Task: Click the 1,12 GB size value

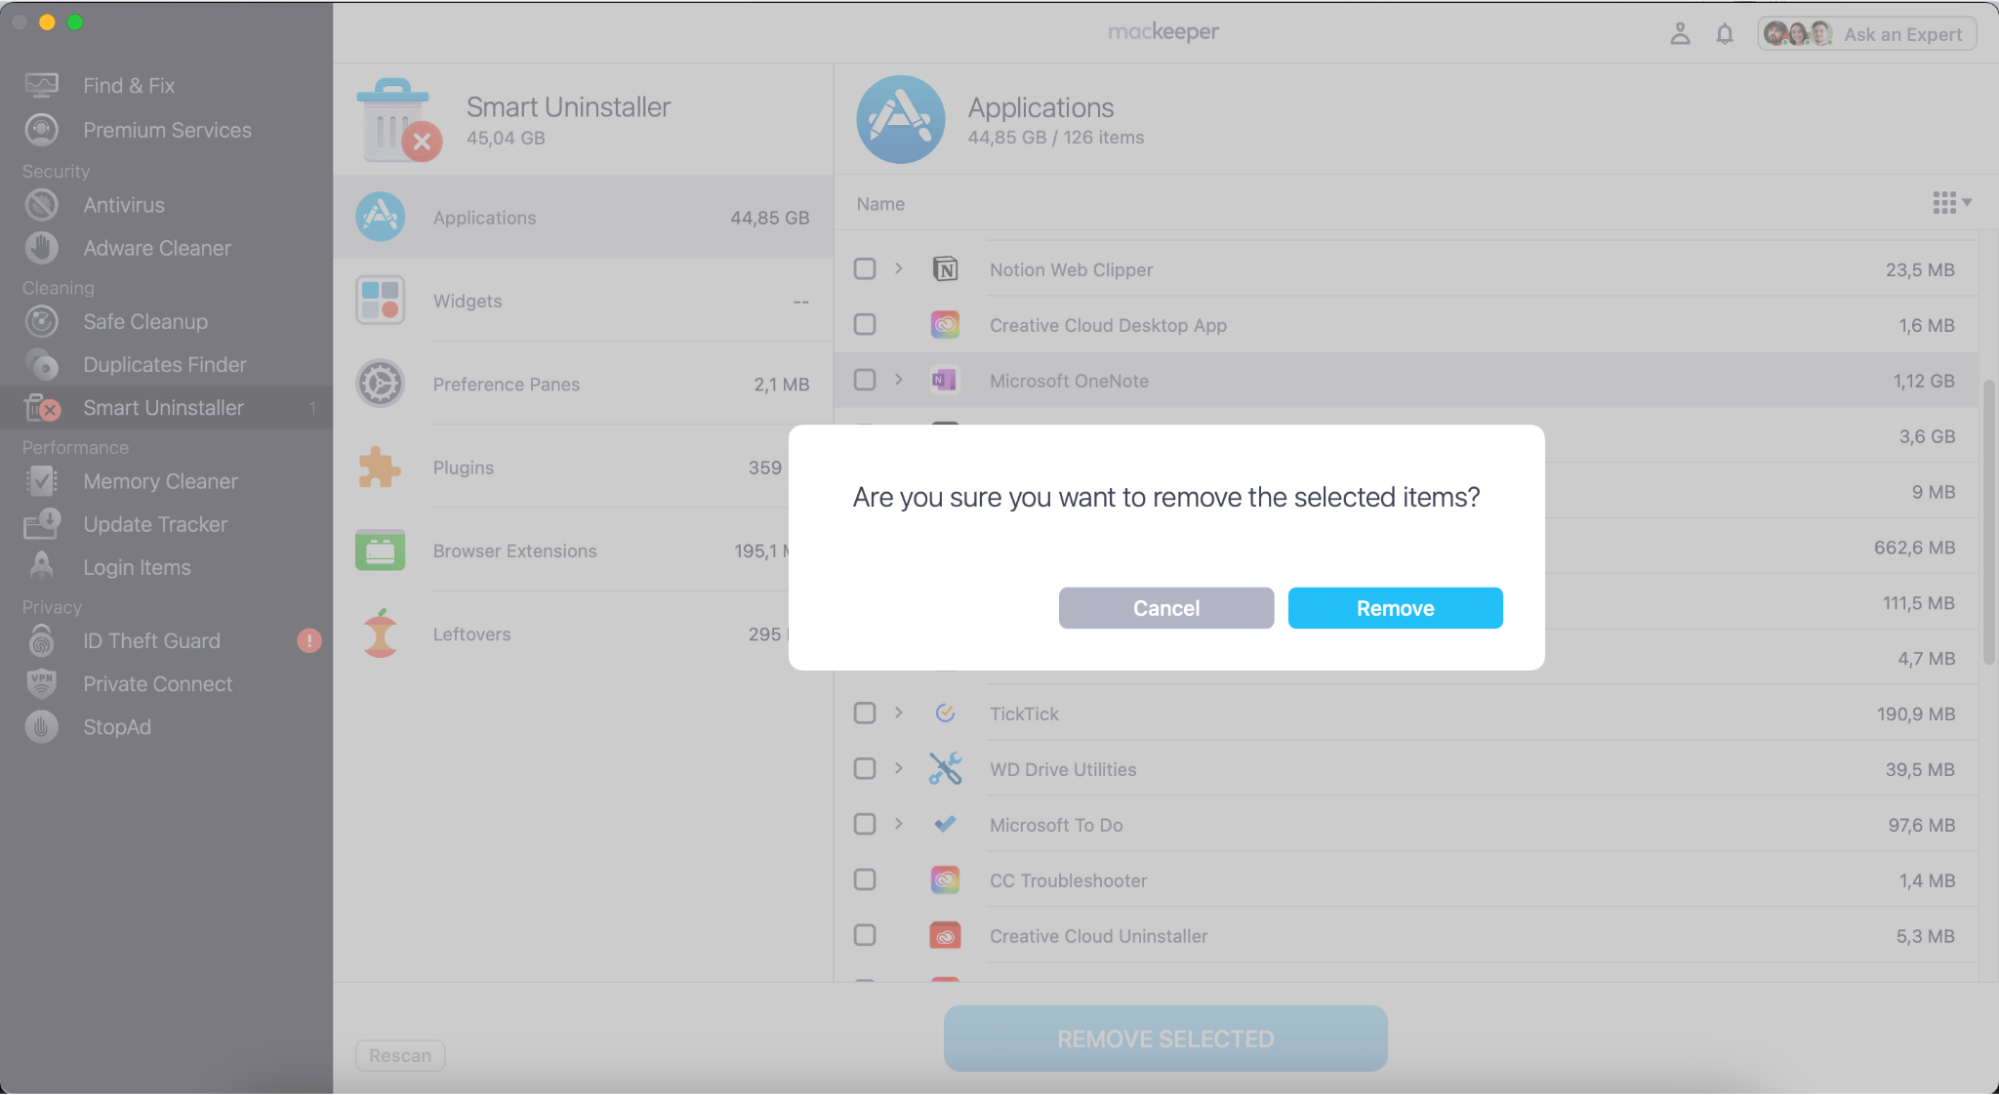Action: [1923, 381]
